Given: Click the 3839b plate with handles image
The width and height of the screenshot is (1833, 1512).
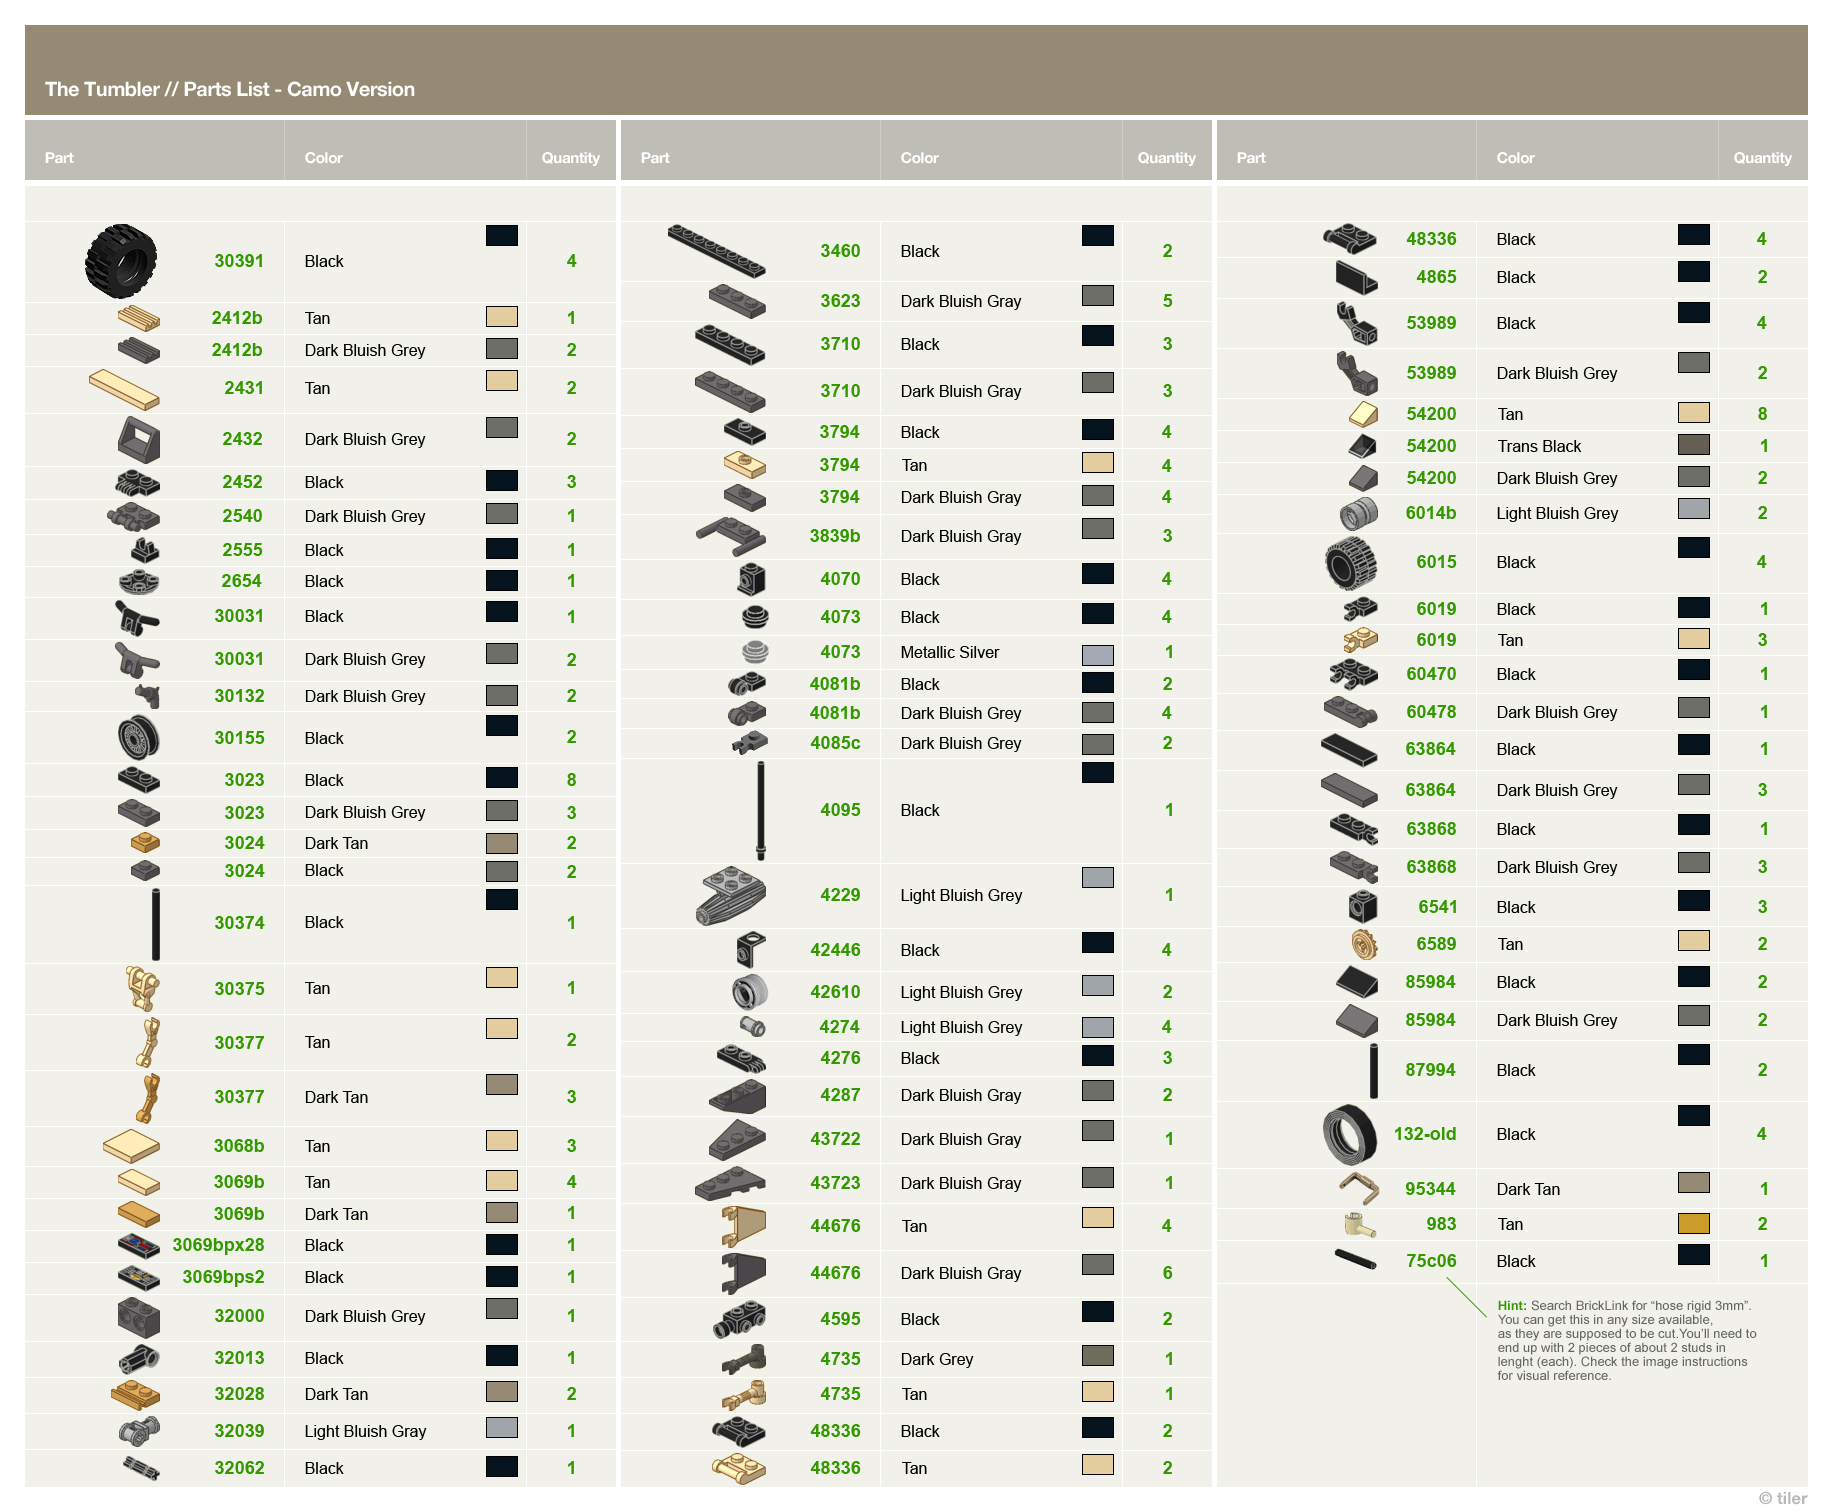Looking at the screenshot, I should [730, 536].
